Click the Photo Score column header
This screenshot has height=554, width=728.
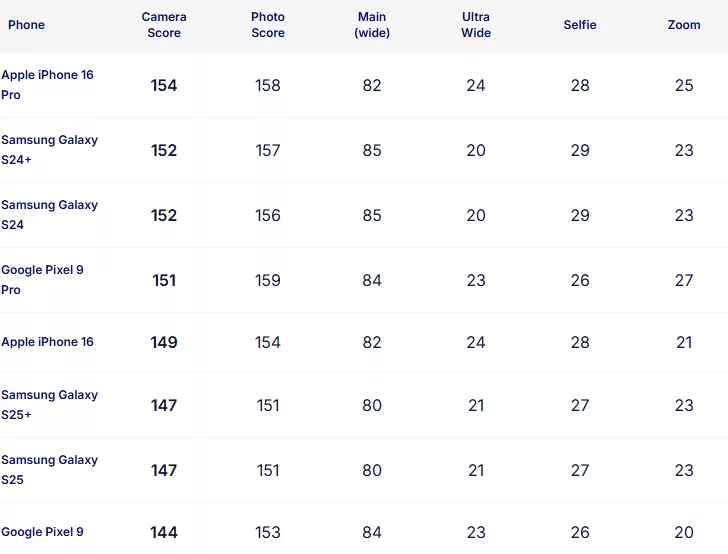click(268, 25)
